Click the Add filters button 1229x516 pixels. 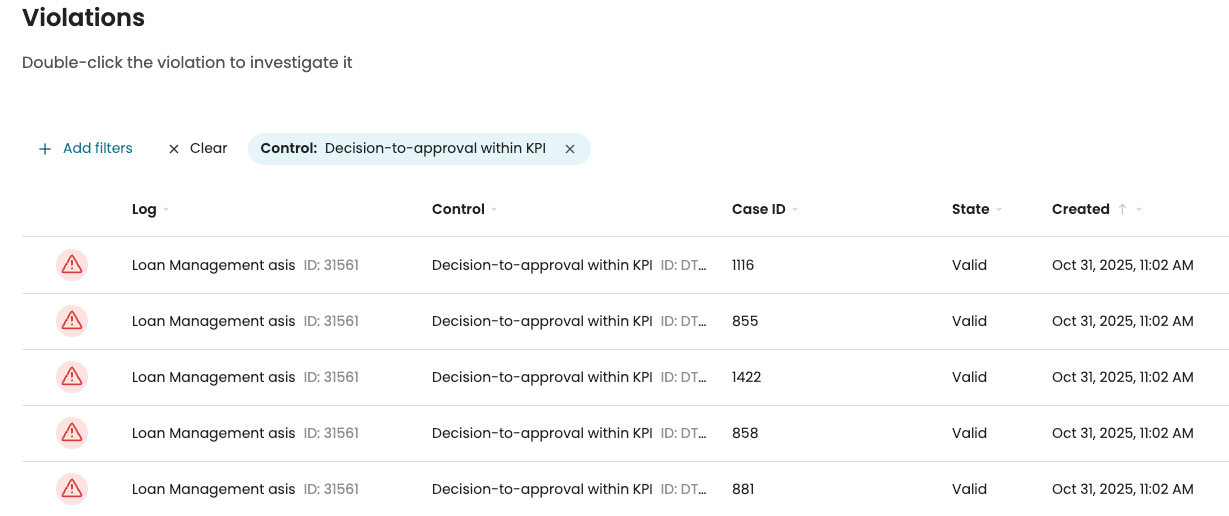(97, 149)
